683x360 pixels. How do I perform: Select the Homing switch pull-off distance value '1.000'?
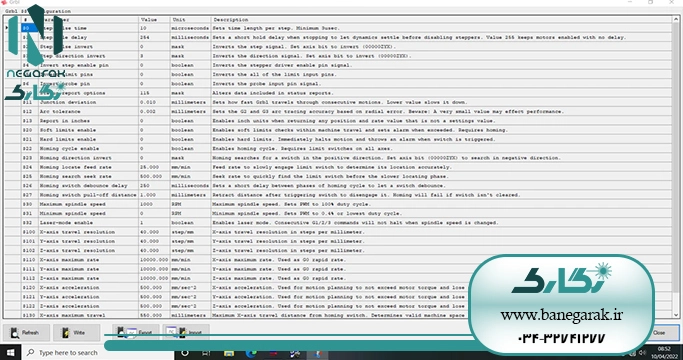(x=154, y=195)
